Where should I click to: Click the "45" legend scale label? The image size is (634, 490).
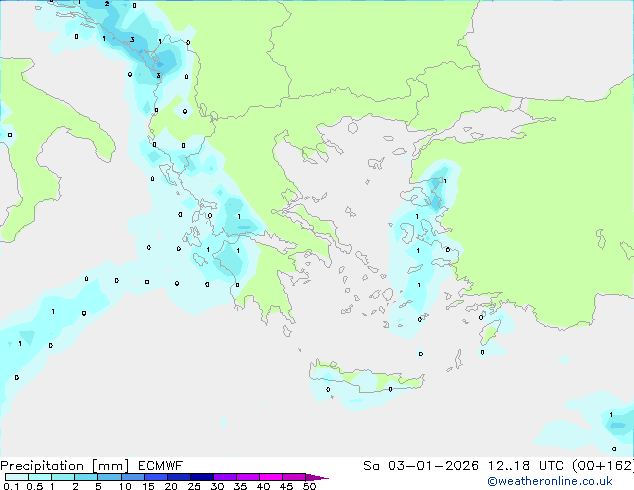(x=286, y=486)
